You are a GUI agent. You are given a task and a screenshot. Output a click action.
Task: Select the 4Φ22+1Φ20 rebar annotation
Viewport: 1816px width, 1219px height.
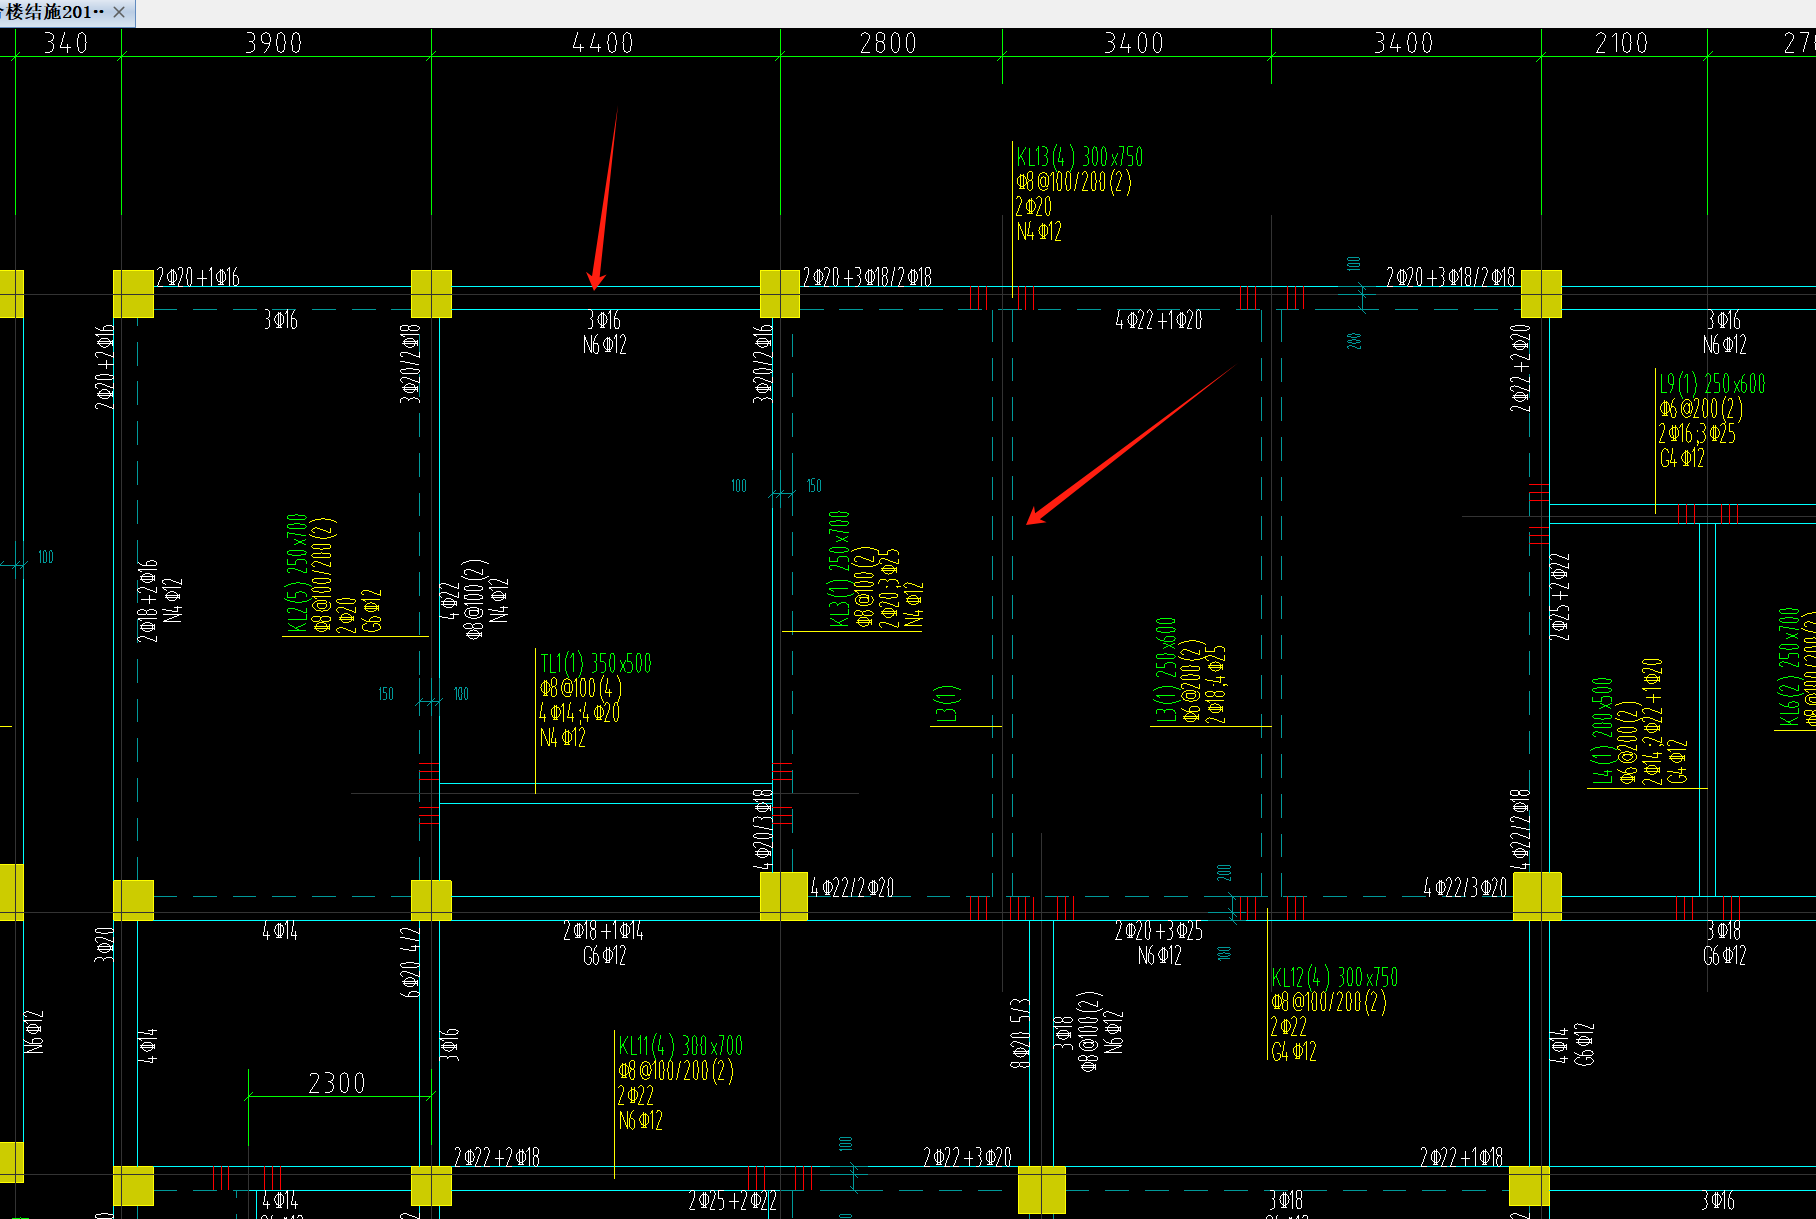pos(1159,320)
